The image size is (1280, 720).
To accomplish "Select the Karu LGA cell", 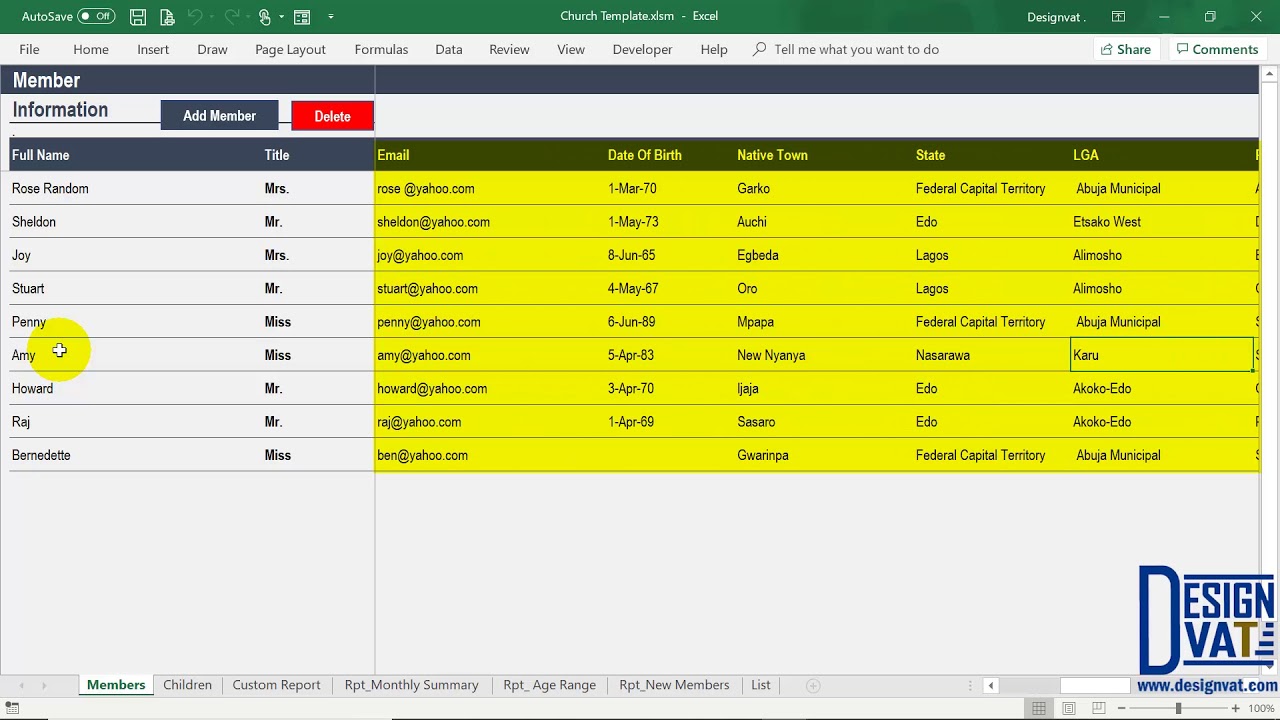I will [1162, 355].
